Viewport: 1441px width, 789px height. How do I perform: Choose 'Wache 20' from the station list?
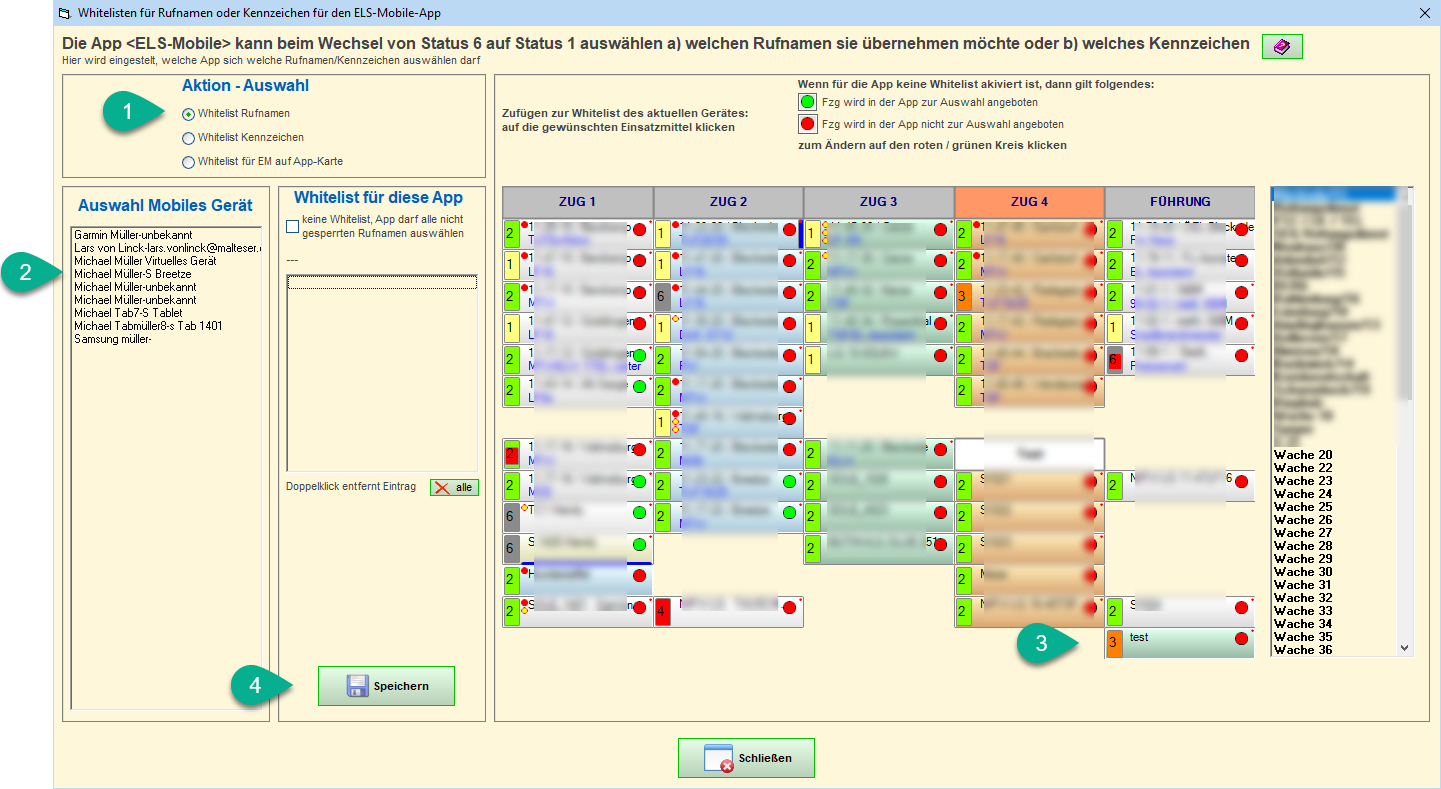[1302, 455]
